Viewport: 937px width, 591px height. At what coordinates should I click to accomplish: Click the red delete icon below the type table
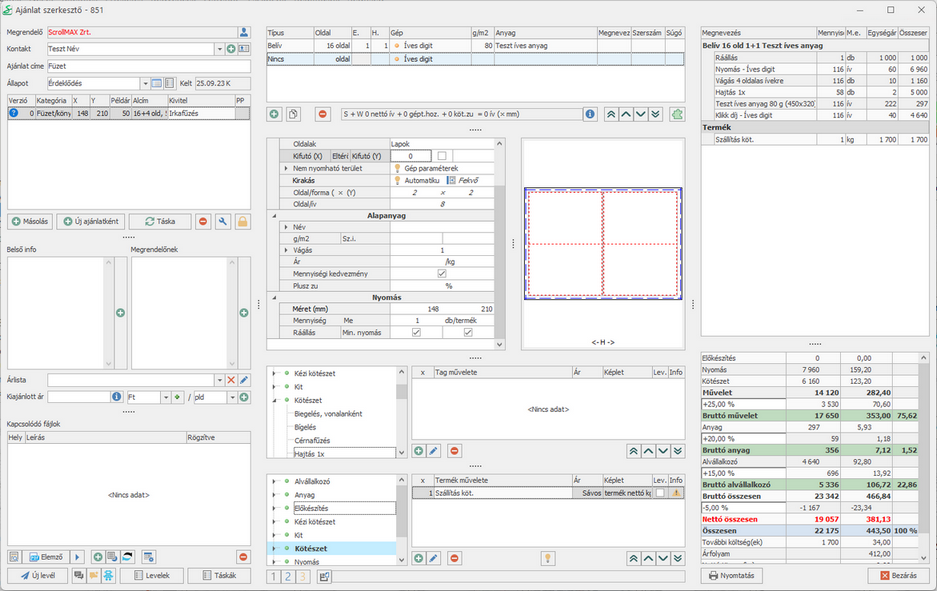pos(323,115)
